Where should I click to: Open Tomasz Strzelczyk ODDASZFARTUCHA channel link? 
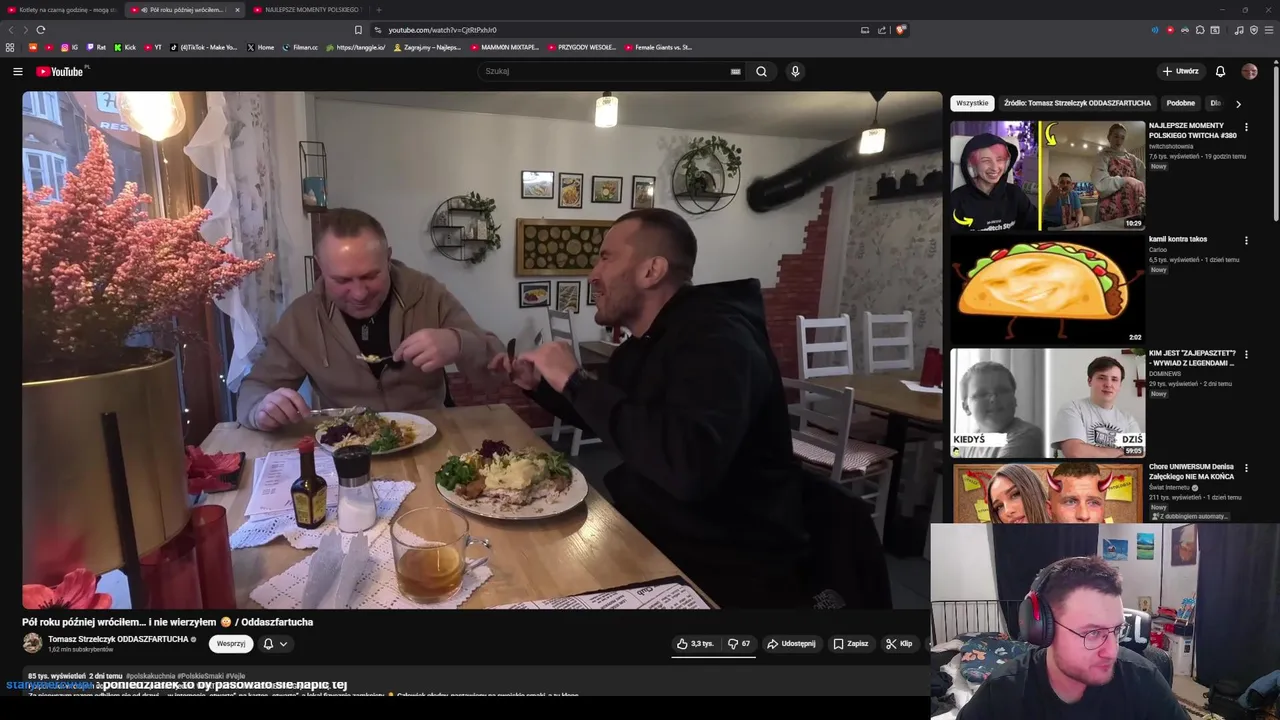click(118, 639)
